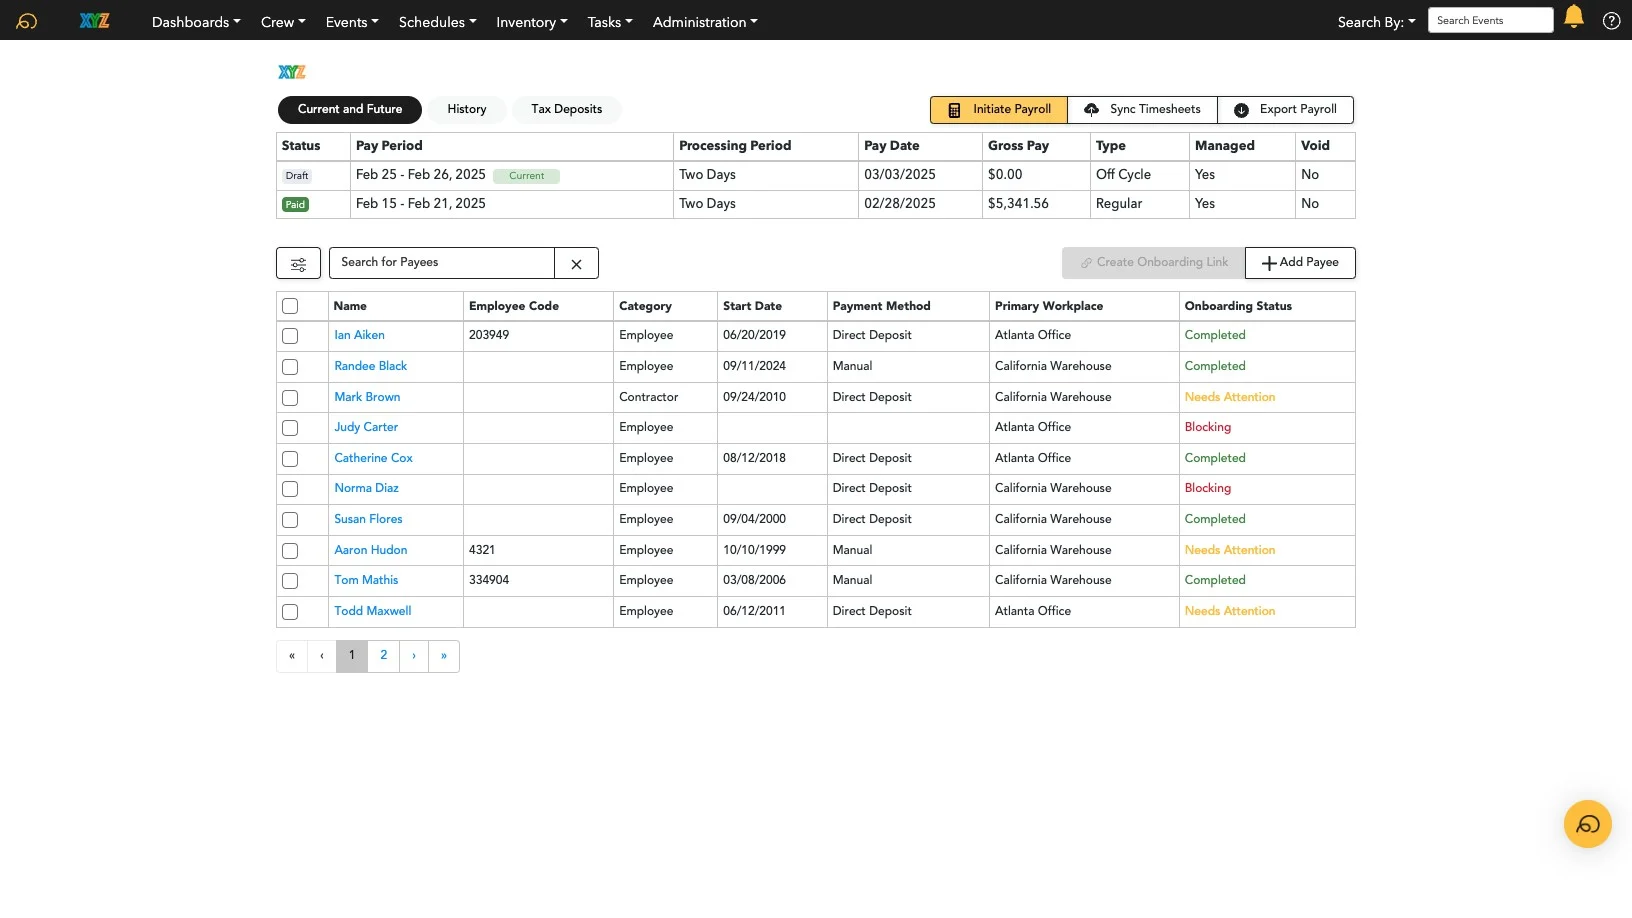Open the Initiate Payroll tool
Viewport: 1632px width, 918px height.
pos(997,110)
